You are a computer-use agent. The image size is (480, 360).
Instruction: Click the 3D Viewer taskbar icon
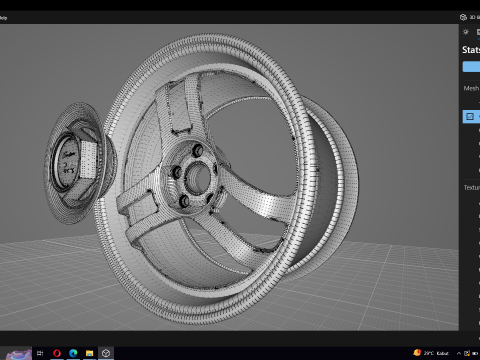106,353
